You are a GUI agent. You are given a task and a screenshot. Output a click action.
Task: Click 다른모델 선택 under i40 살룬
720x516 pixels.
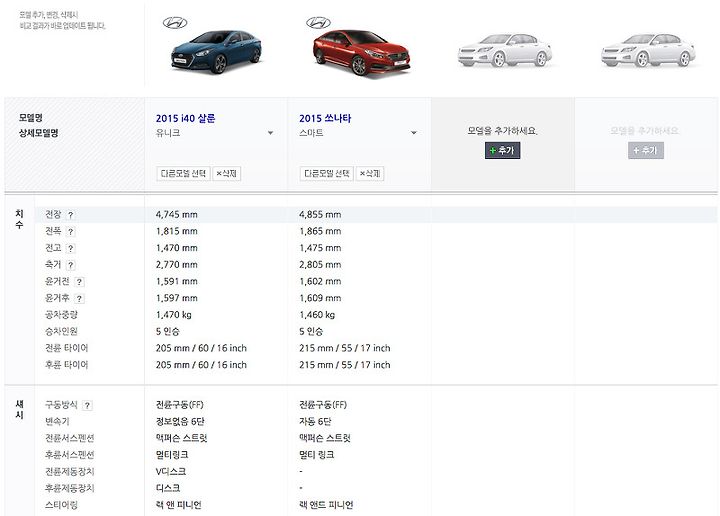click(x=183, y=174)
